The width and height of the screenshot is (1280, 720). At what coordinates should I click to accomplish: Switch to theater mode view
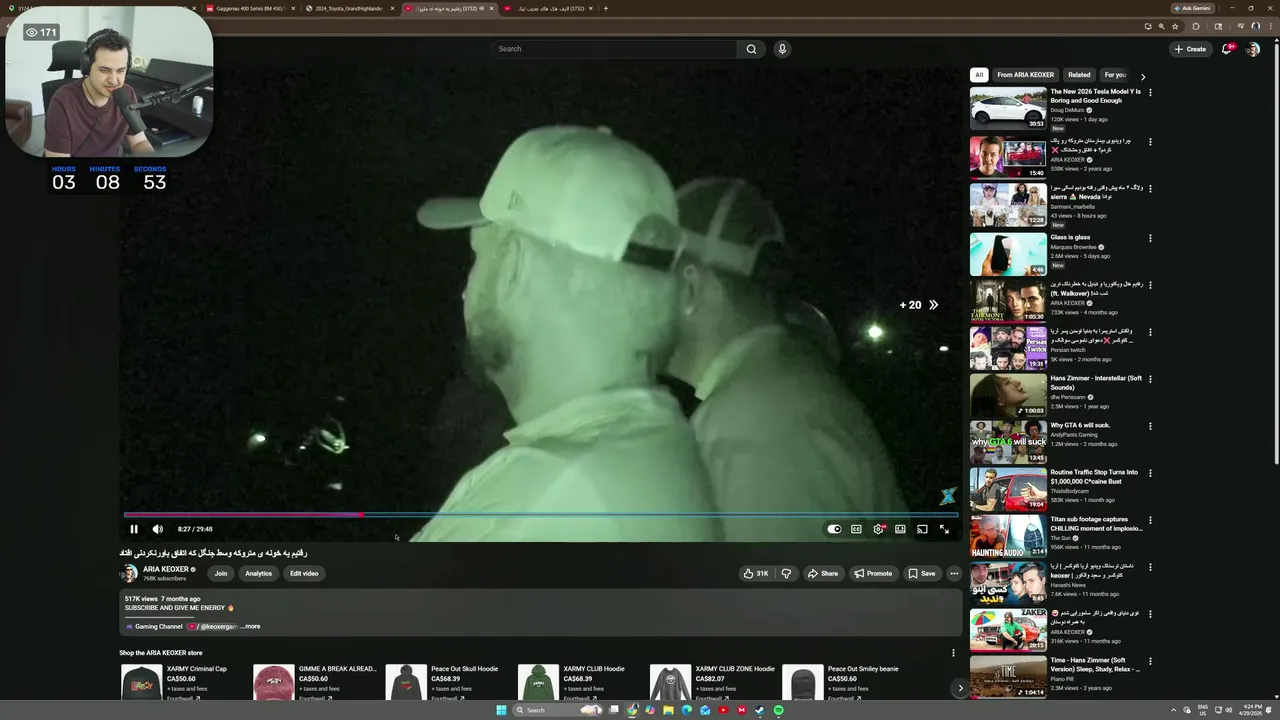tap(900, 529)
